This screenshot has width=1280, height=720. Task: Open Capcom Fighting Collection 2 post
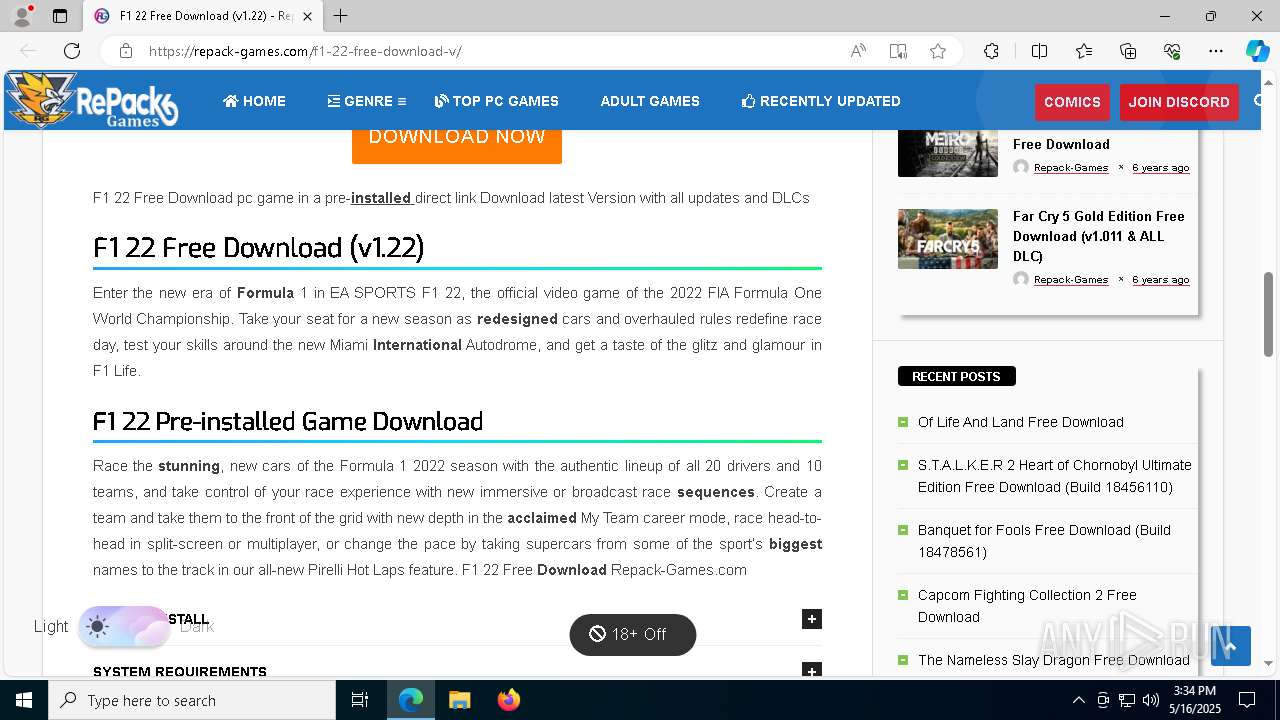click(1027, 606)
